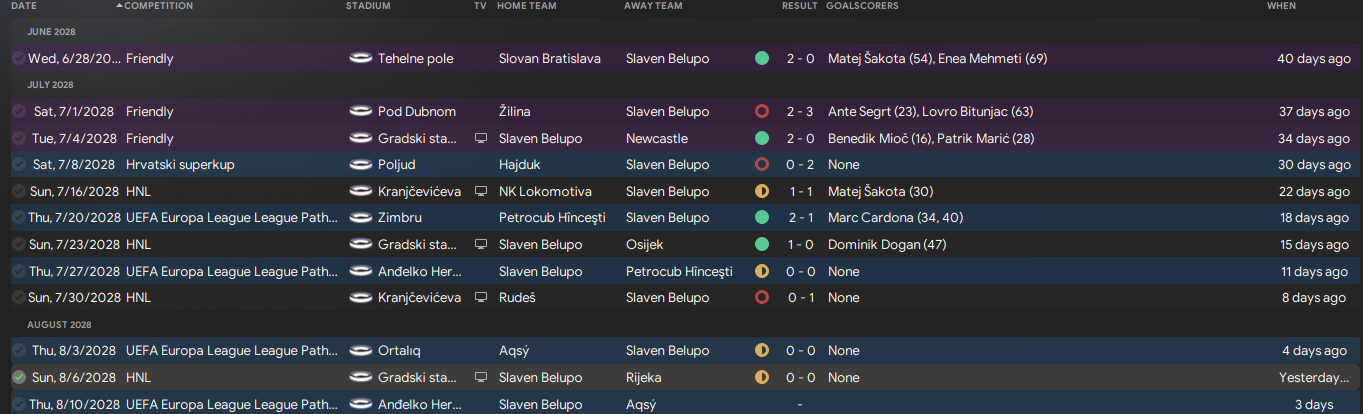
Task: Sort fixtures by the Date column header
Action: (x=24, y=6)
